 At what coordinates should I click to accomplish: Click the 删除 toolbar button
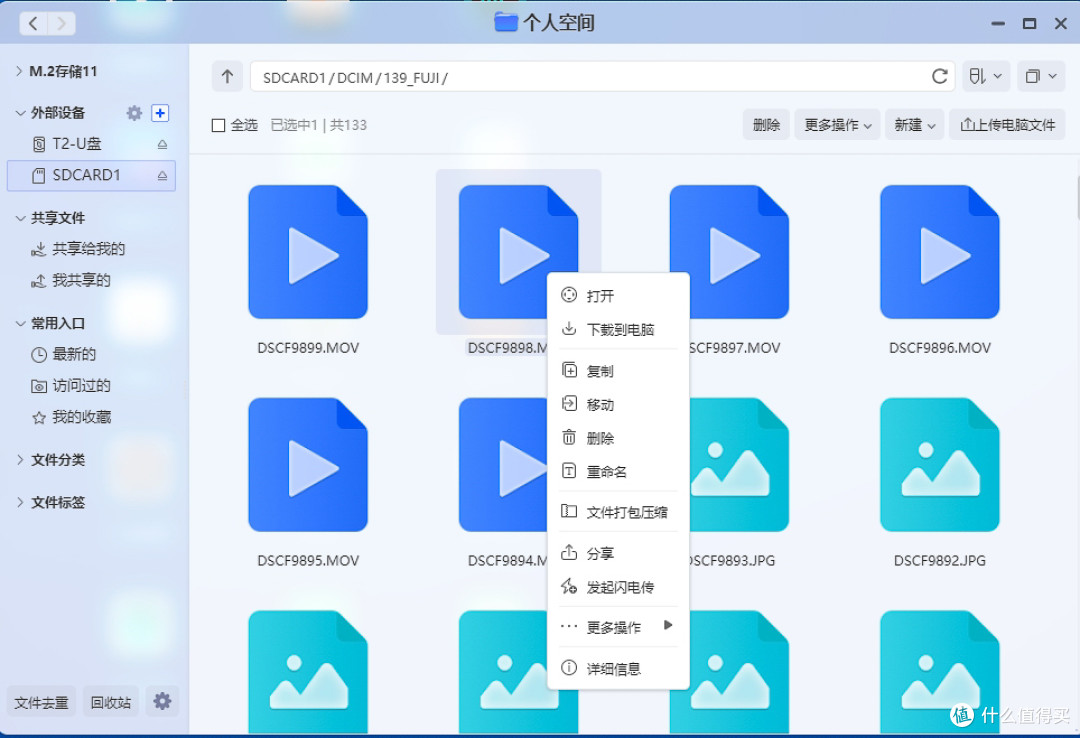click(766, 125)
